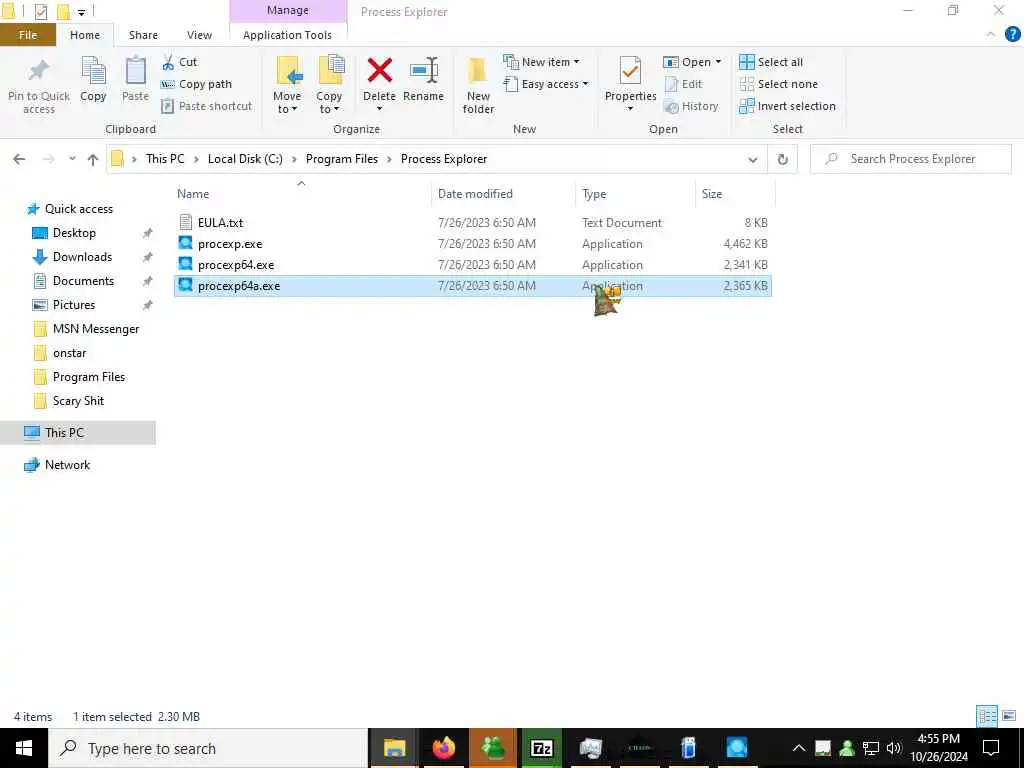Viewport: 1024px width, 768px height.
Task: Go back with the Back arrow
Action: (19, 159)
